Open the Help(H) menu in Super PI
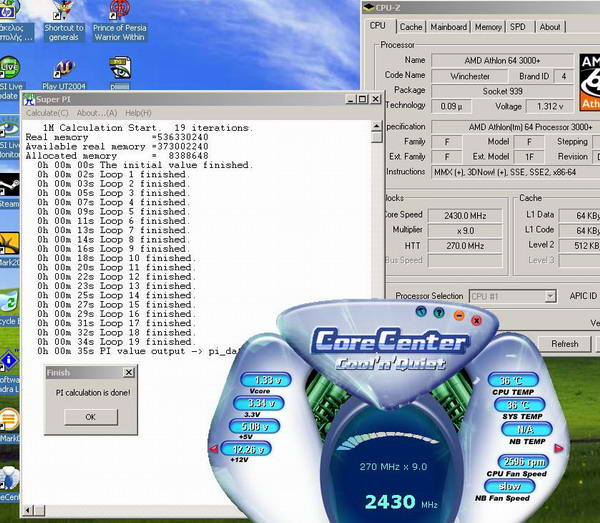This screenshot has width=600, height=523. (138, 113)
